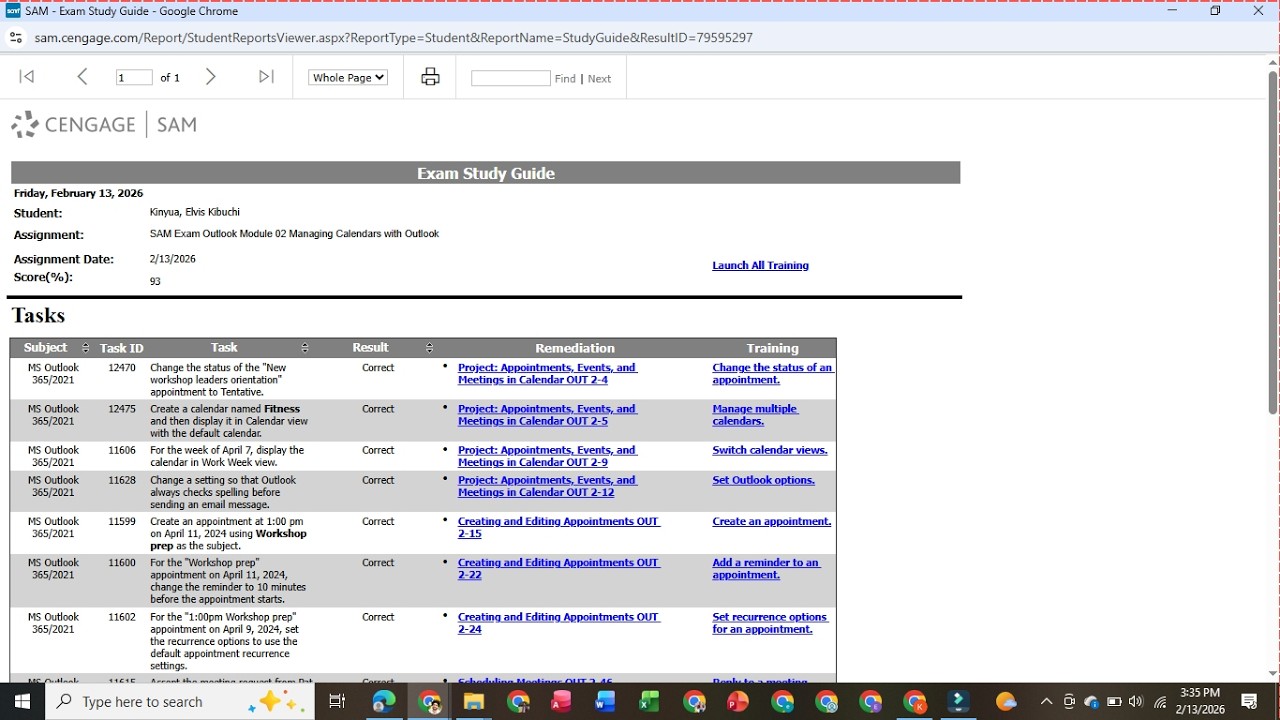Image resolution: width=1280 pixels, height=720 pixels.
Task: Open the notification center icon
Action: tap(1249, 701)
